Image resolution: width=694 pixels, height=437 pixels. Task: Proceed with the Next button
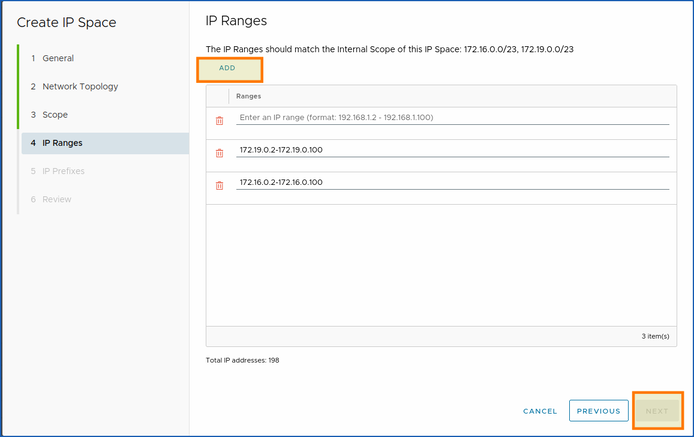pos(657,411)
